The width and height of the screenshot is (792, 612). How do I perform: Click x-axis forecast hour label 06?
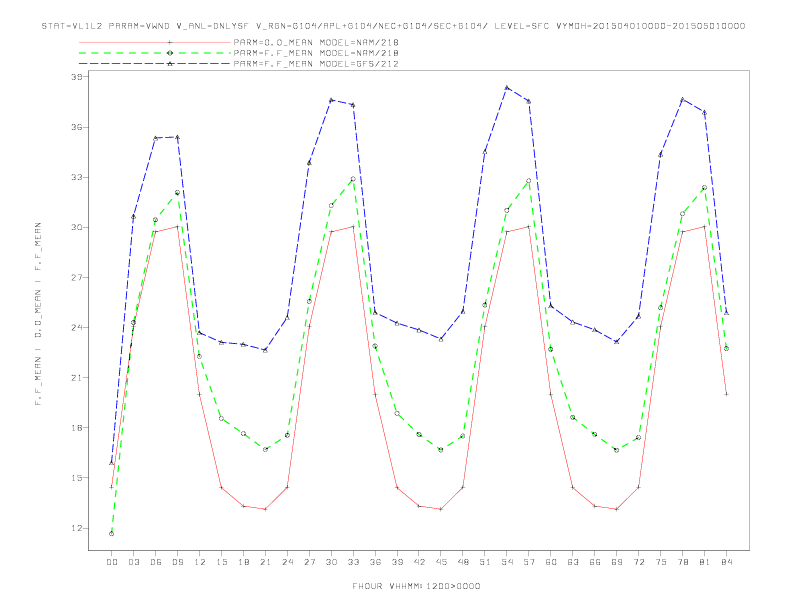point(156,562)
